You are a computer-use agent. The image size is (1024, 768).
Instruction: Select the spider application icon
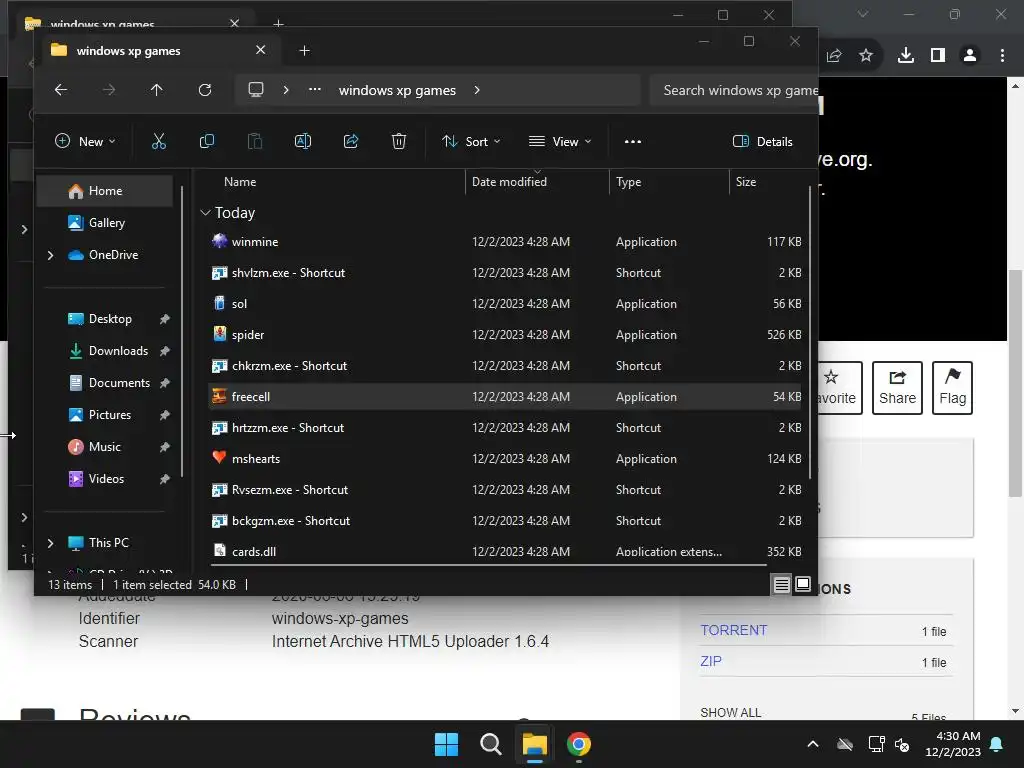pos(219,334)
